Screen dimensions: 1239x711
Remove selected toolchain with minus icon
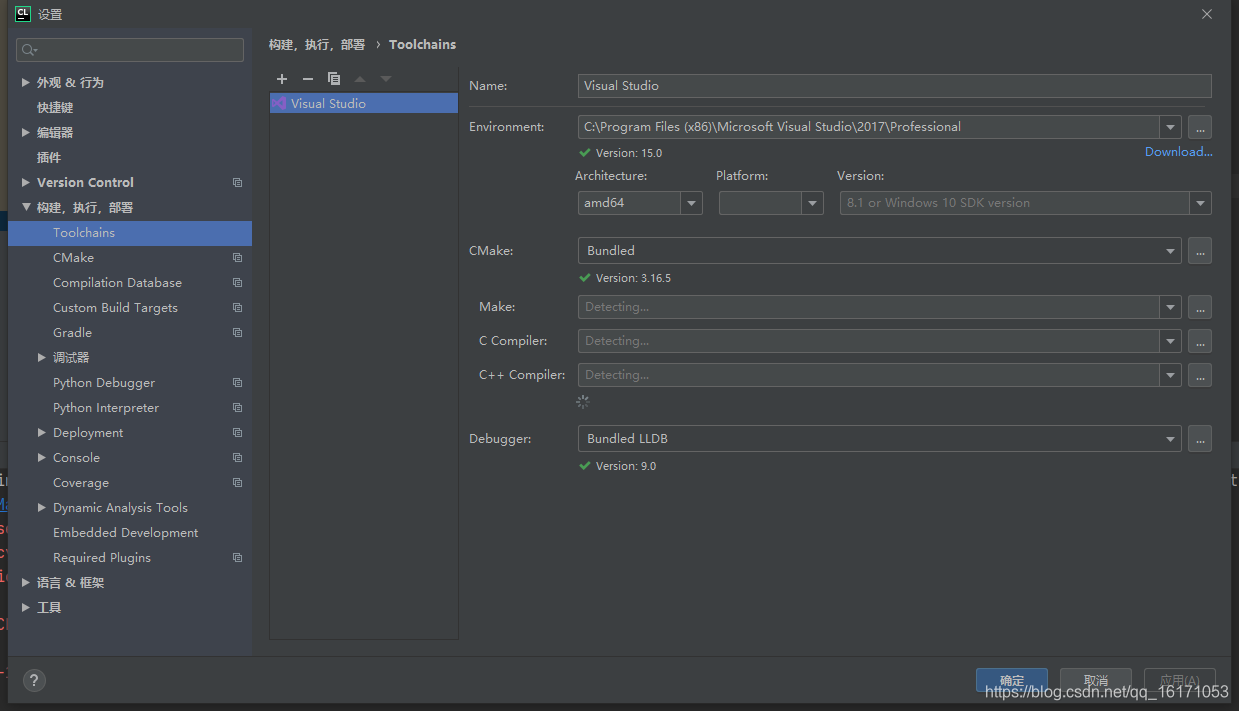(x=308, y=79)
